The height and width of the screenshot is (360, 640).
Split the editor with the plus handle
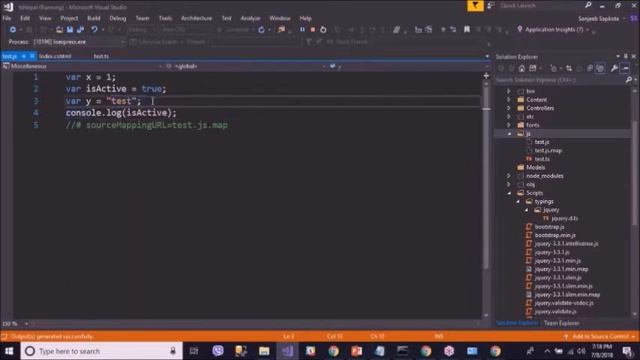(x=486, y=76)
